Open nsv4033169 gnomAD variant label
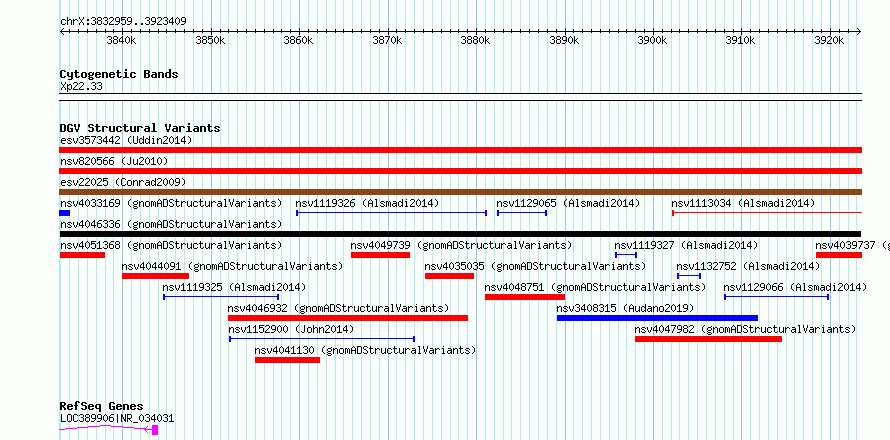Viewport: 890px width, 440px height. 171,203
